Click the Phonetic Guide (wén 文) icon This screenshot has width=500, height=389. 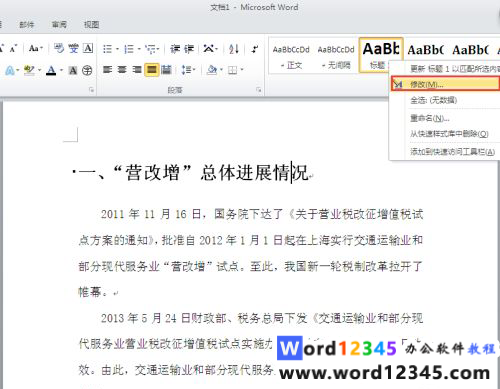click(x=73, y=49)
